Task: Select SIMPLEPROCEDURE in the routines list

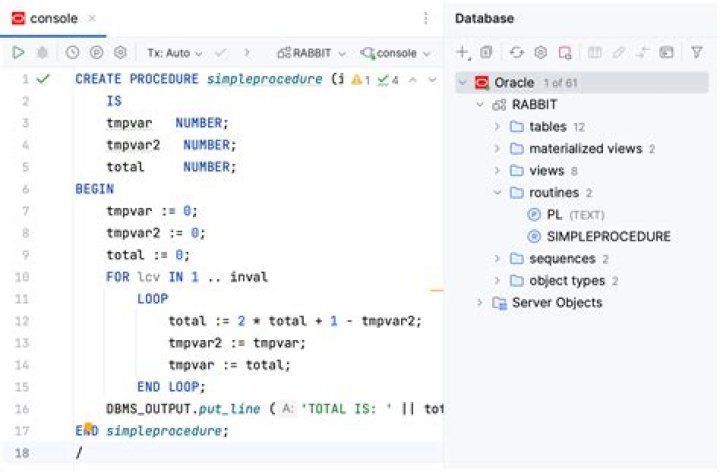Action: (x=608, y=237)
